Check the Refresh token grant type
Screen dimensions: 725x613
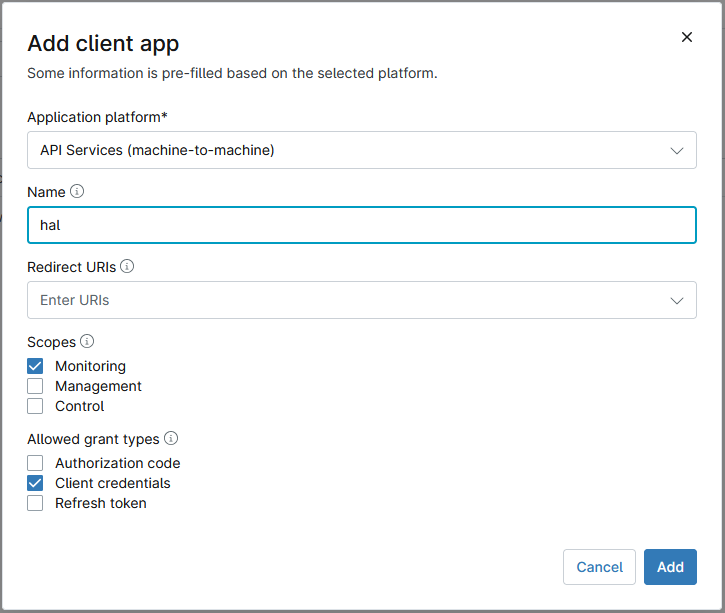coord(35,503)
